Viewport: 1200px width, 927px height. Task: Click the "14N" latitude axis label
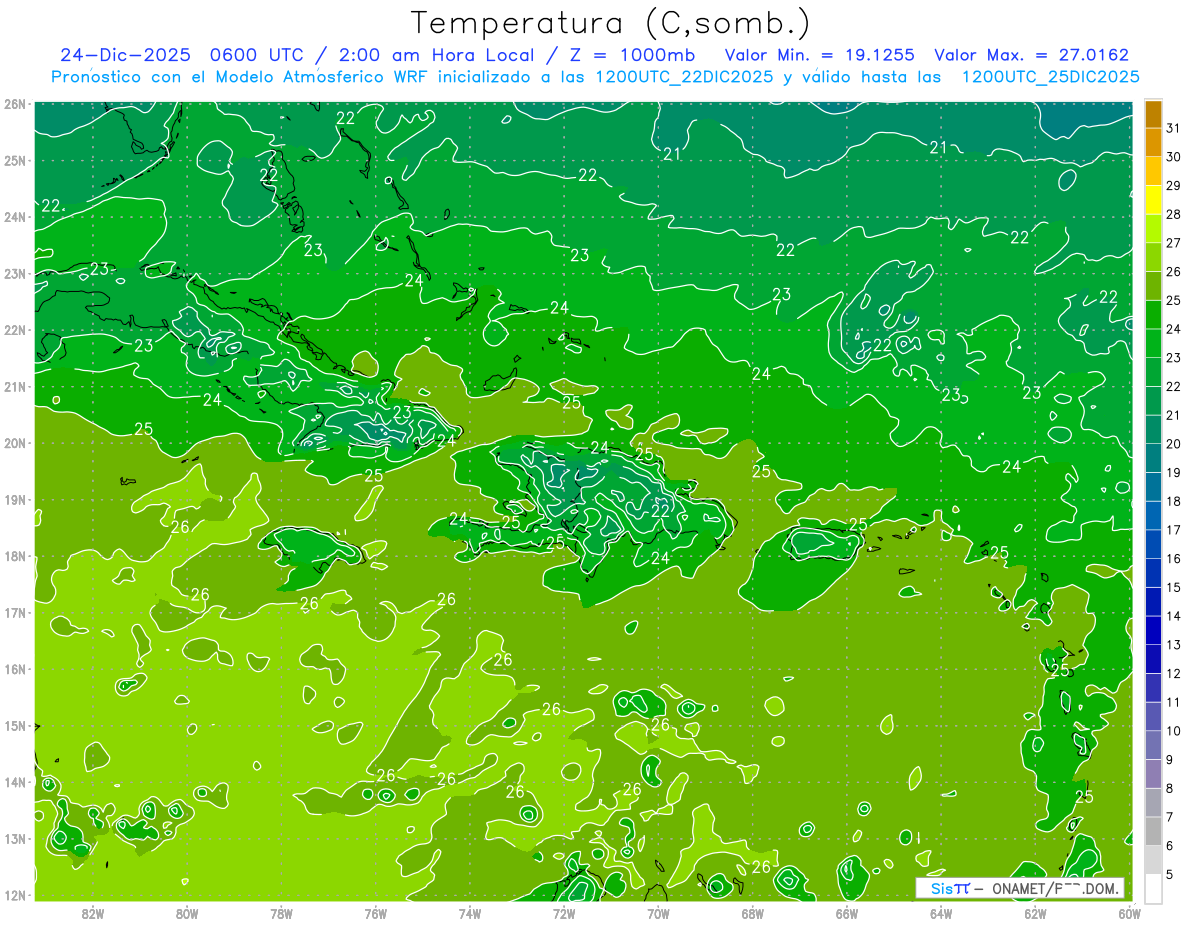coord(14,782)
